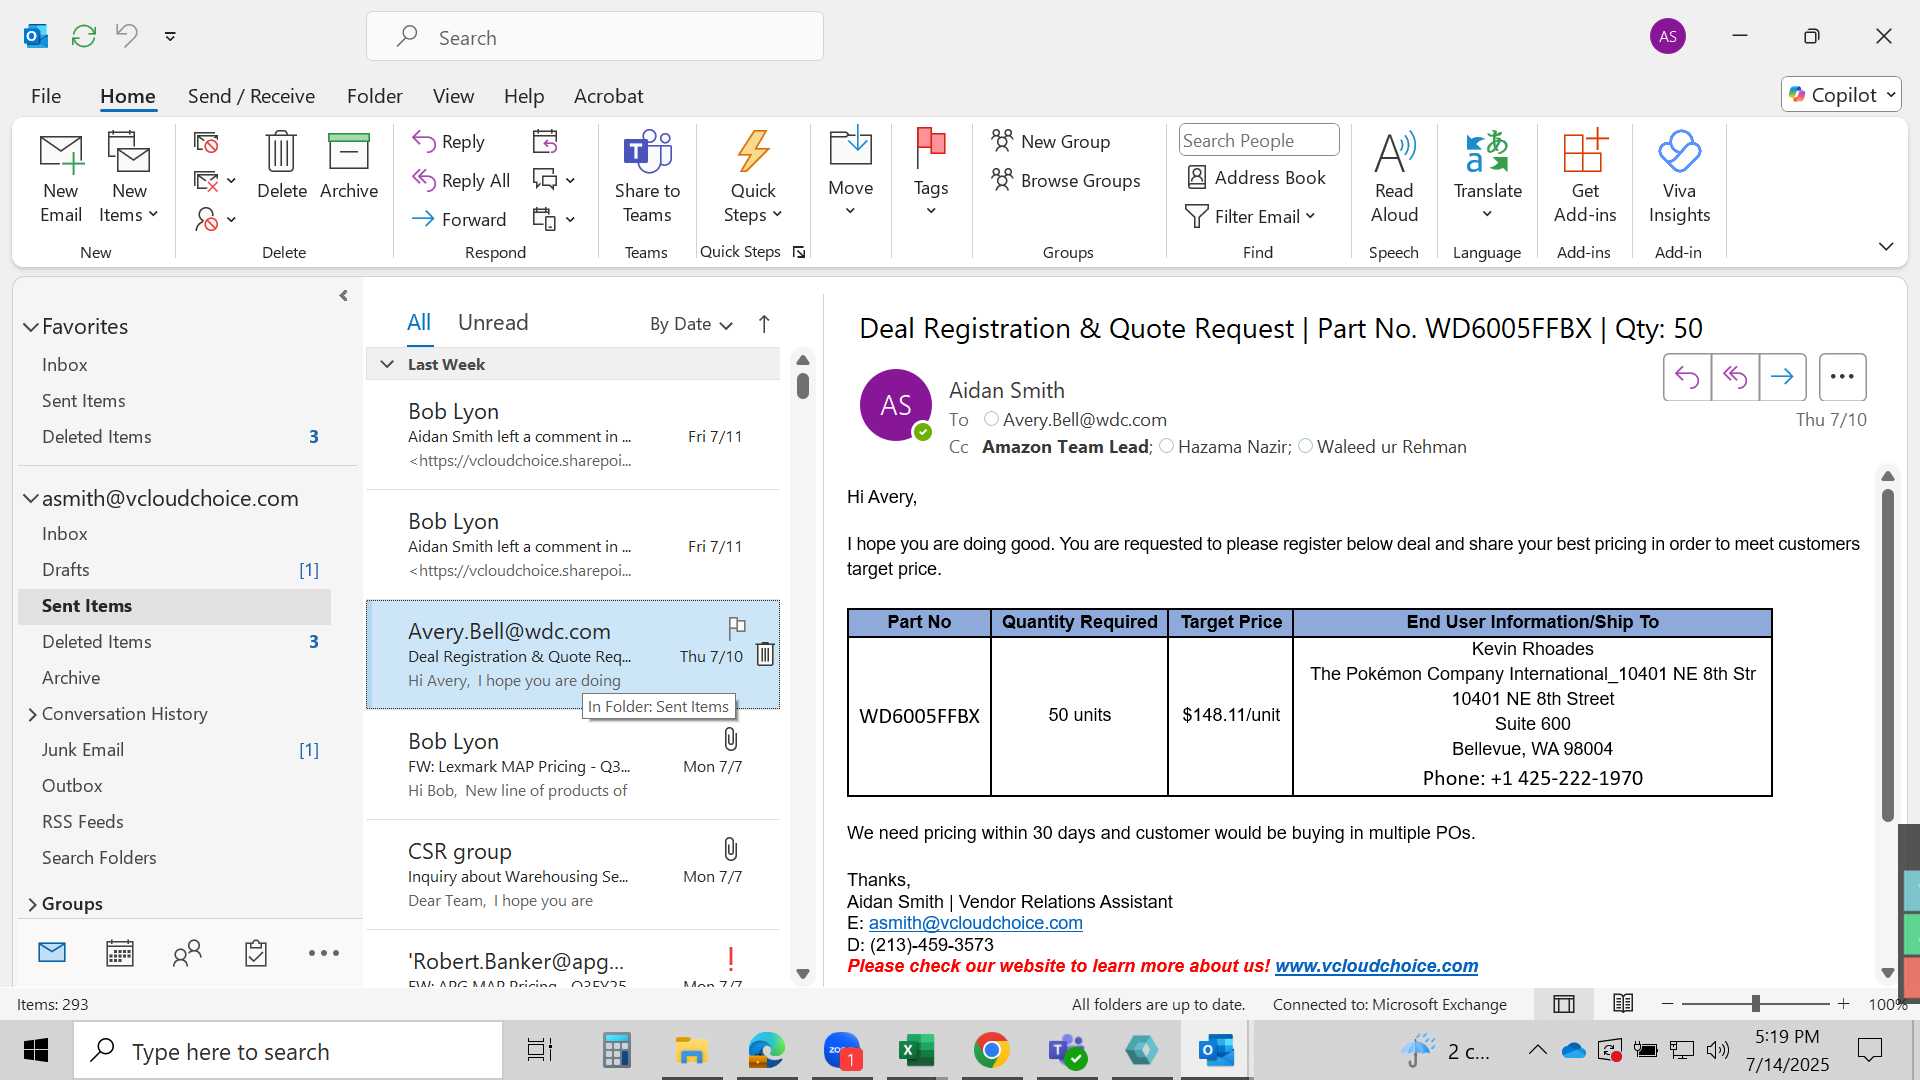Open Viva Insights add-in
This screenshot has width=1920, height=1080.
tap(1679, 178)
